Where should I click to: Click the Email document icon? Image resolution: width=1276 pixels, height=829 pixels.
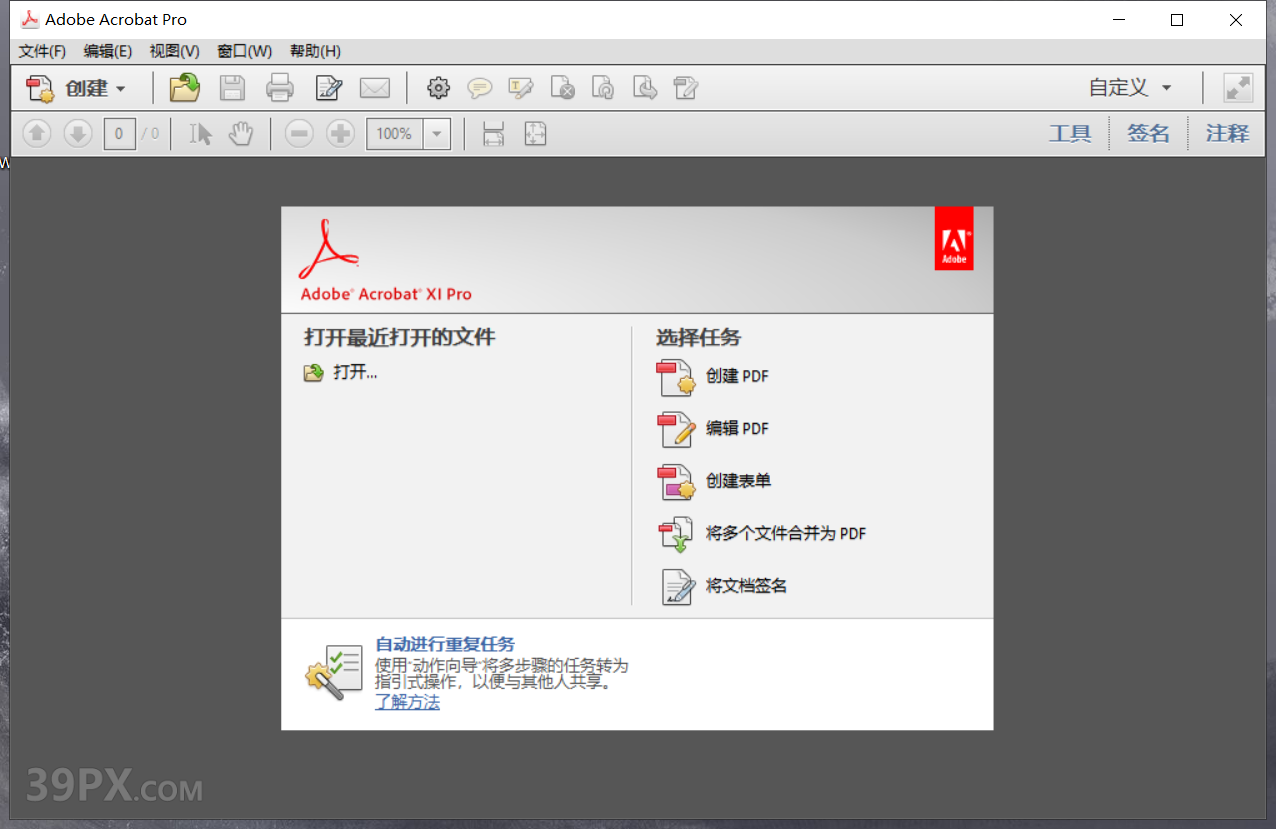375,88
